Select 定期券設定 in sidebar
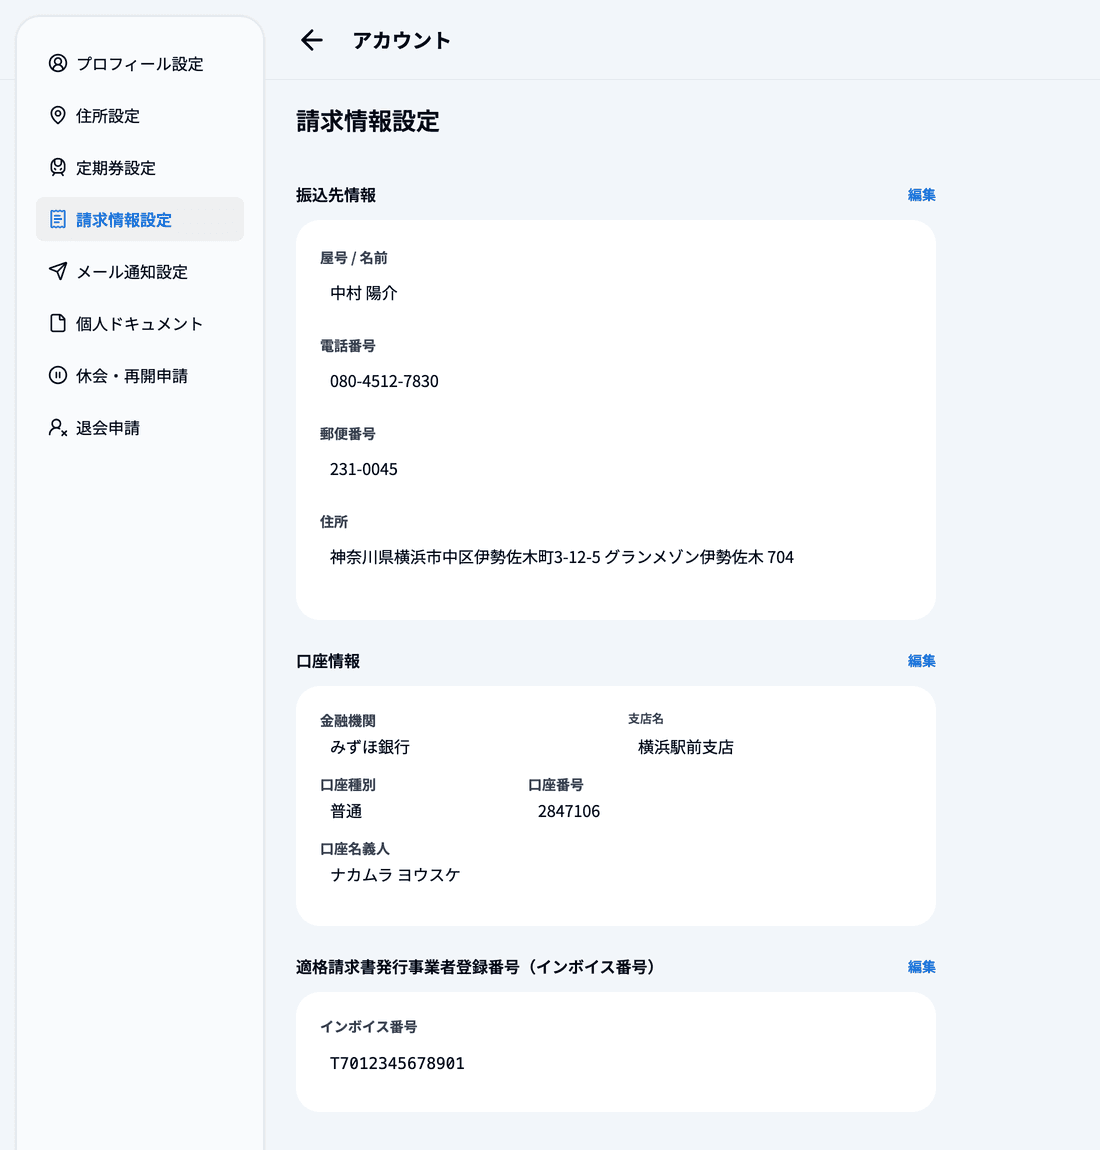The width and height of the screenshot is (1100, 1150). click(x=140, y=168)
